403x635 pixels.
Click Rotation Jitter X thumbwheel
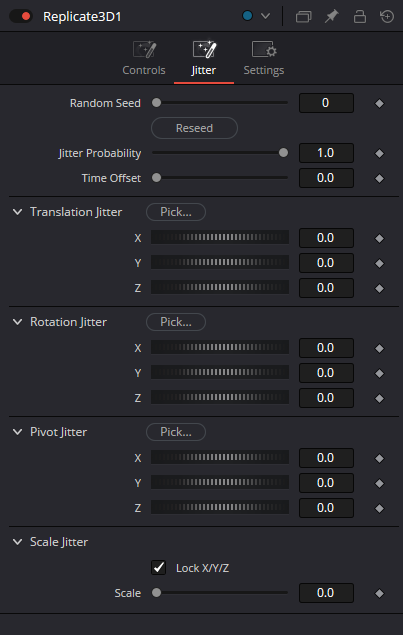pos(220,347)
